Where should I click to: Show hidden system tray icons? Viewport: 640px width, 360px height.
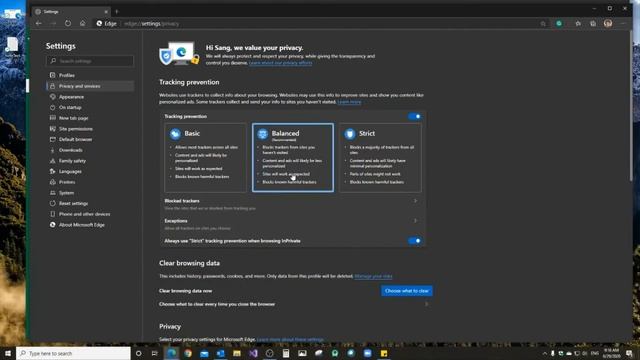pos(544,353)
